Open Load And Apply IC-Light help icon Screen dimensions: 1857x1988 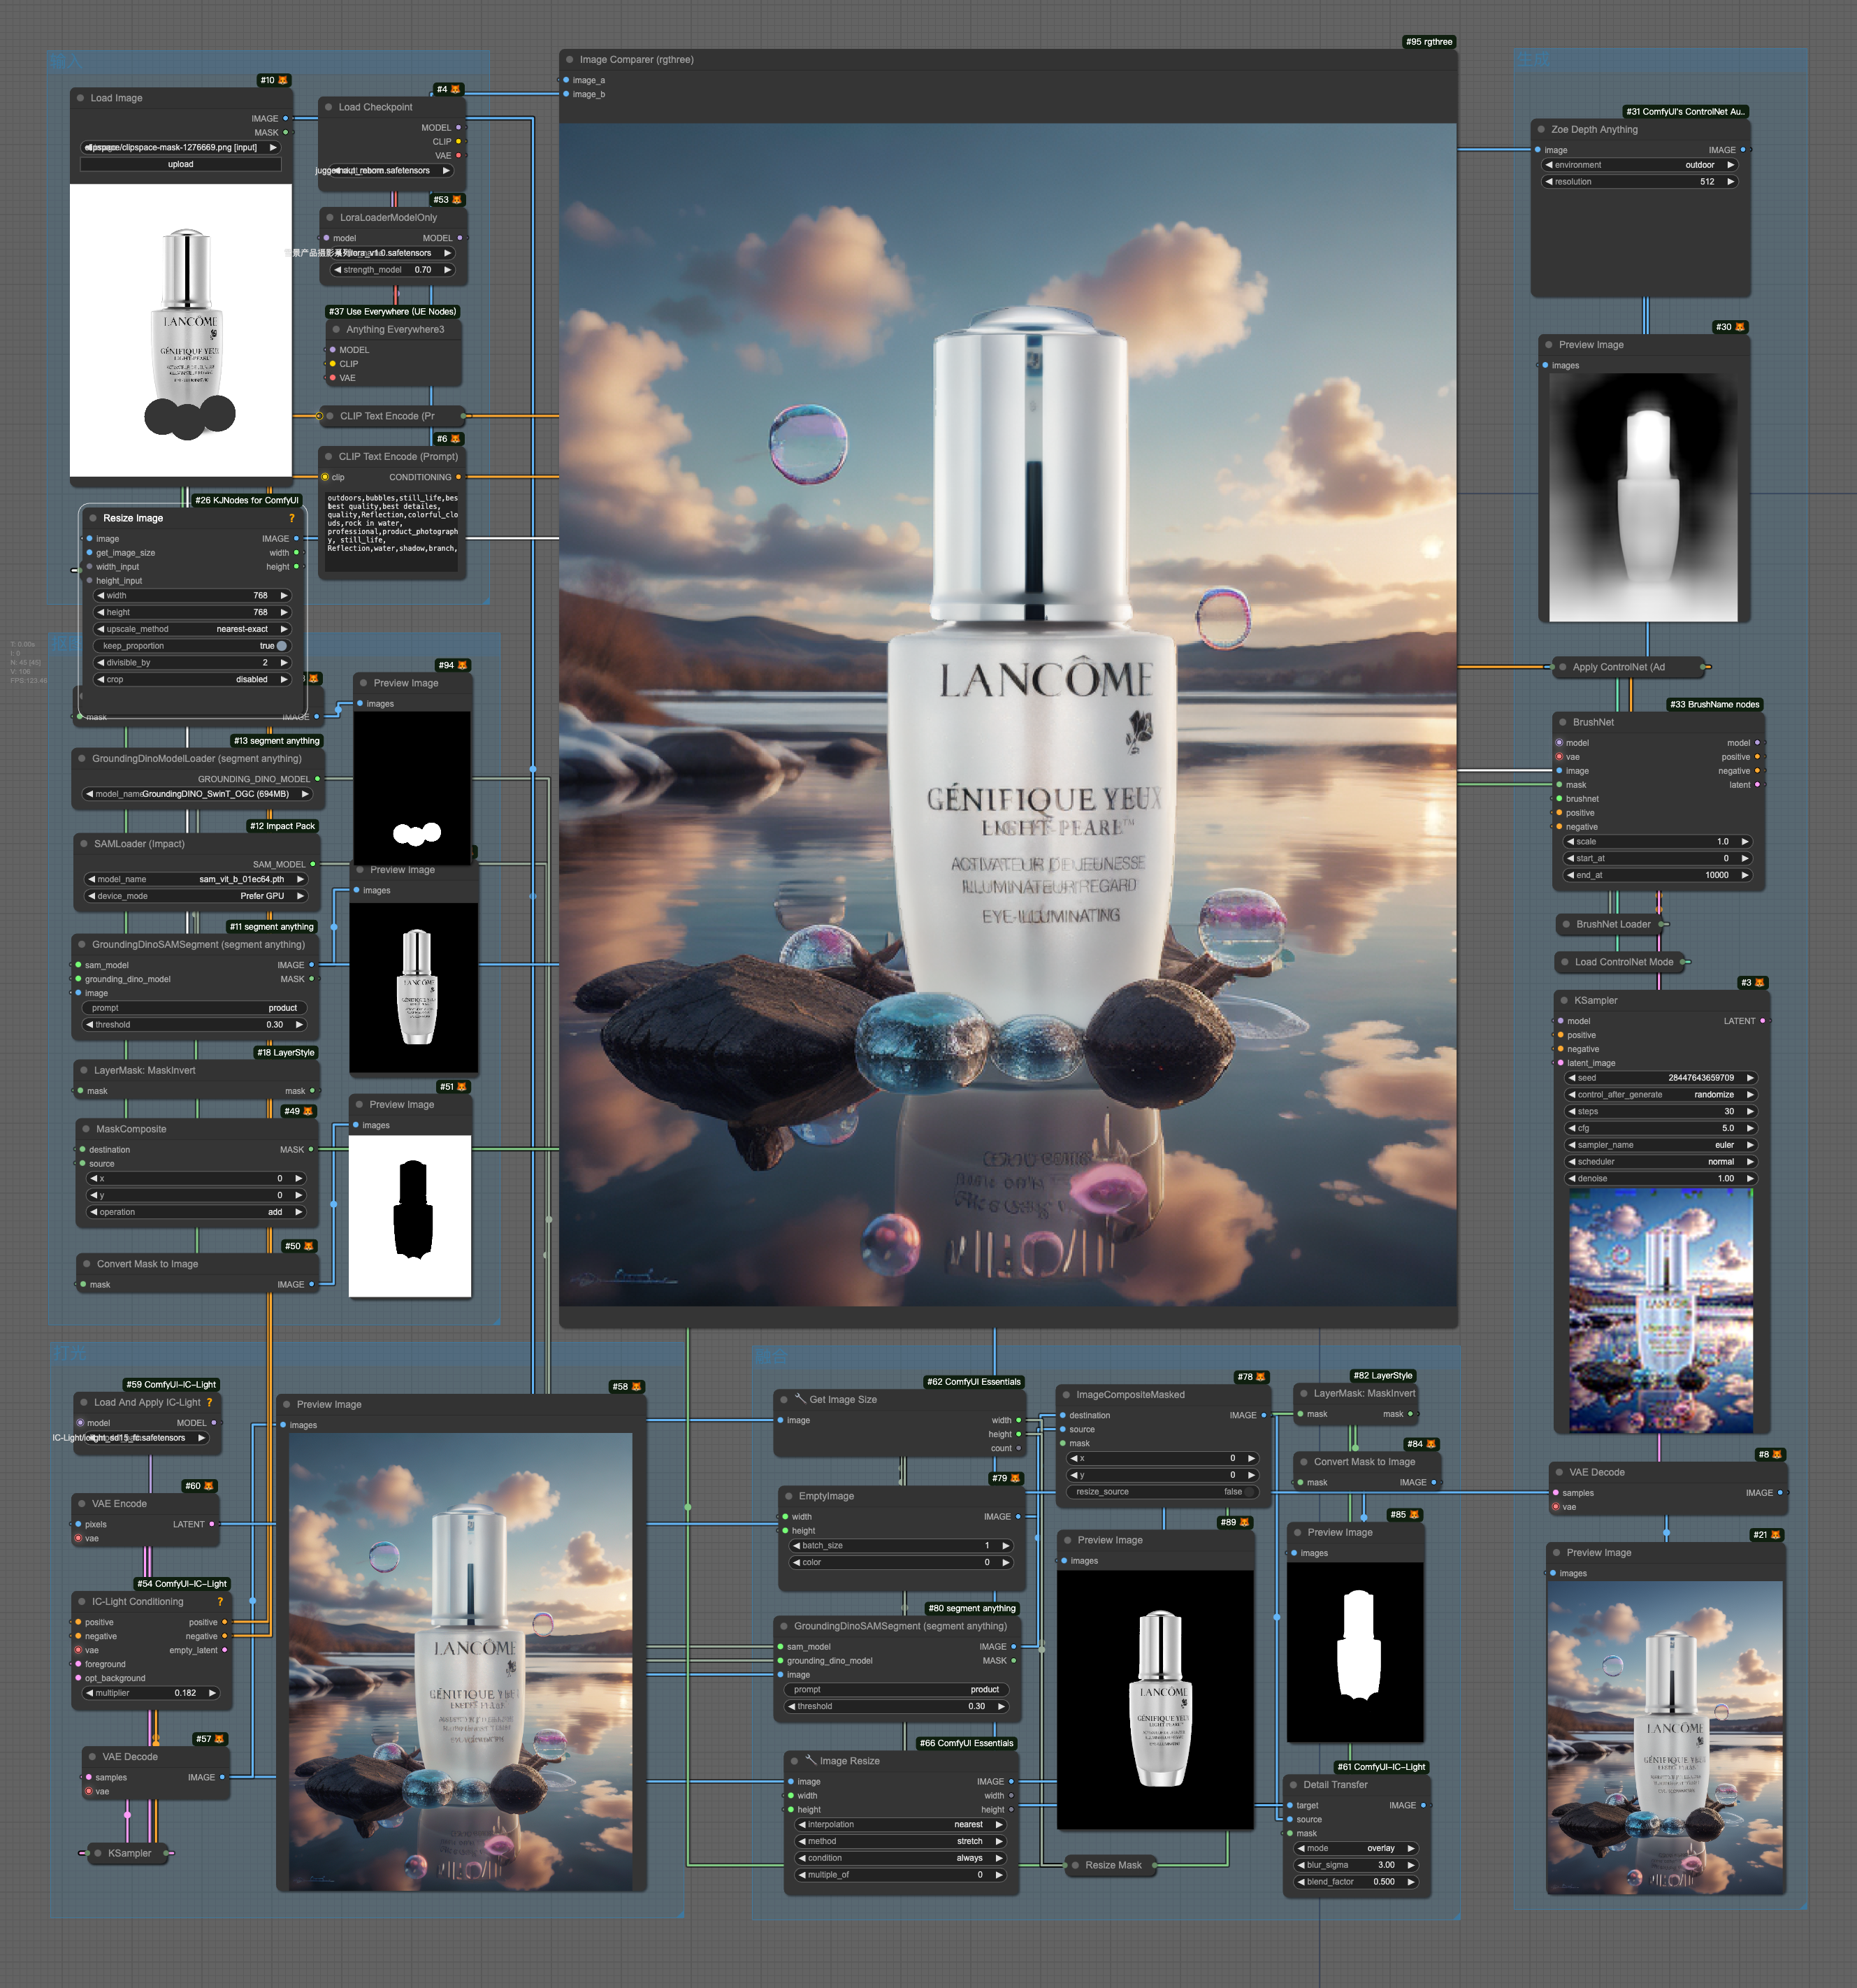[x=209, y=1403]
